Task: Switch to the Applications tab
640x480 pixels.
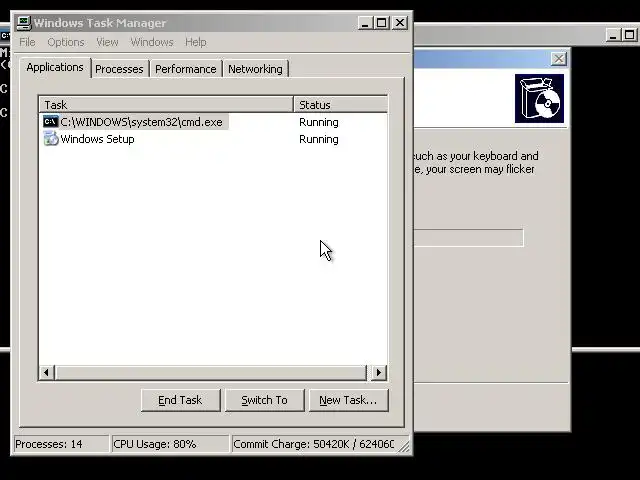Action: (x=55, y=67)
